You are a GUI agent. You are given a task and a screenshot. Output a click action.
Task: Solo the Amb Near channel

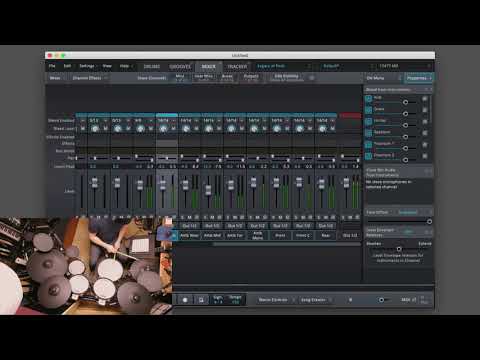183,217
